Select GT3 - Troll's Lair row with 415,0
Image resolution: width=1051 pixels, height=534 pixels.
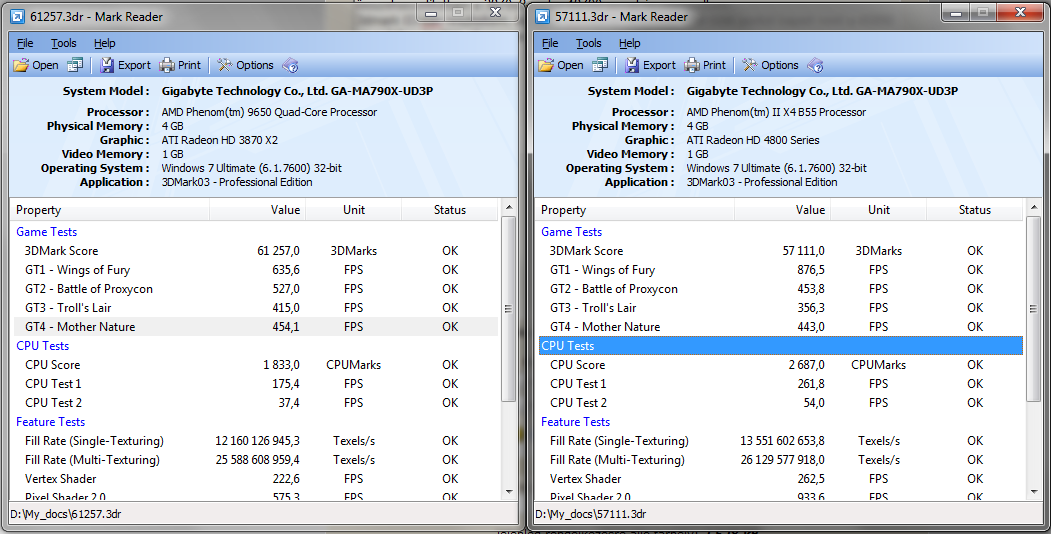[256, 308]
